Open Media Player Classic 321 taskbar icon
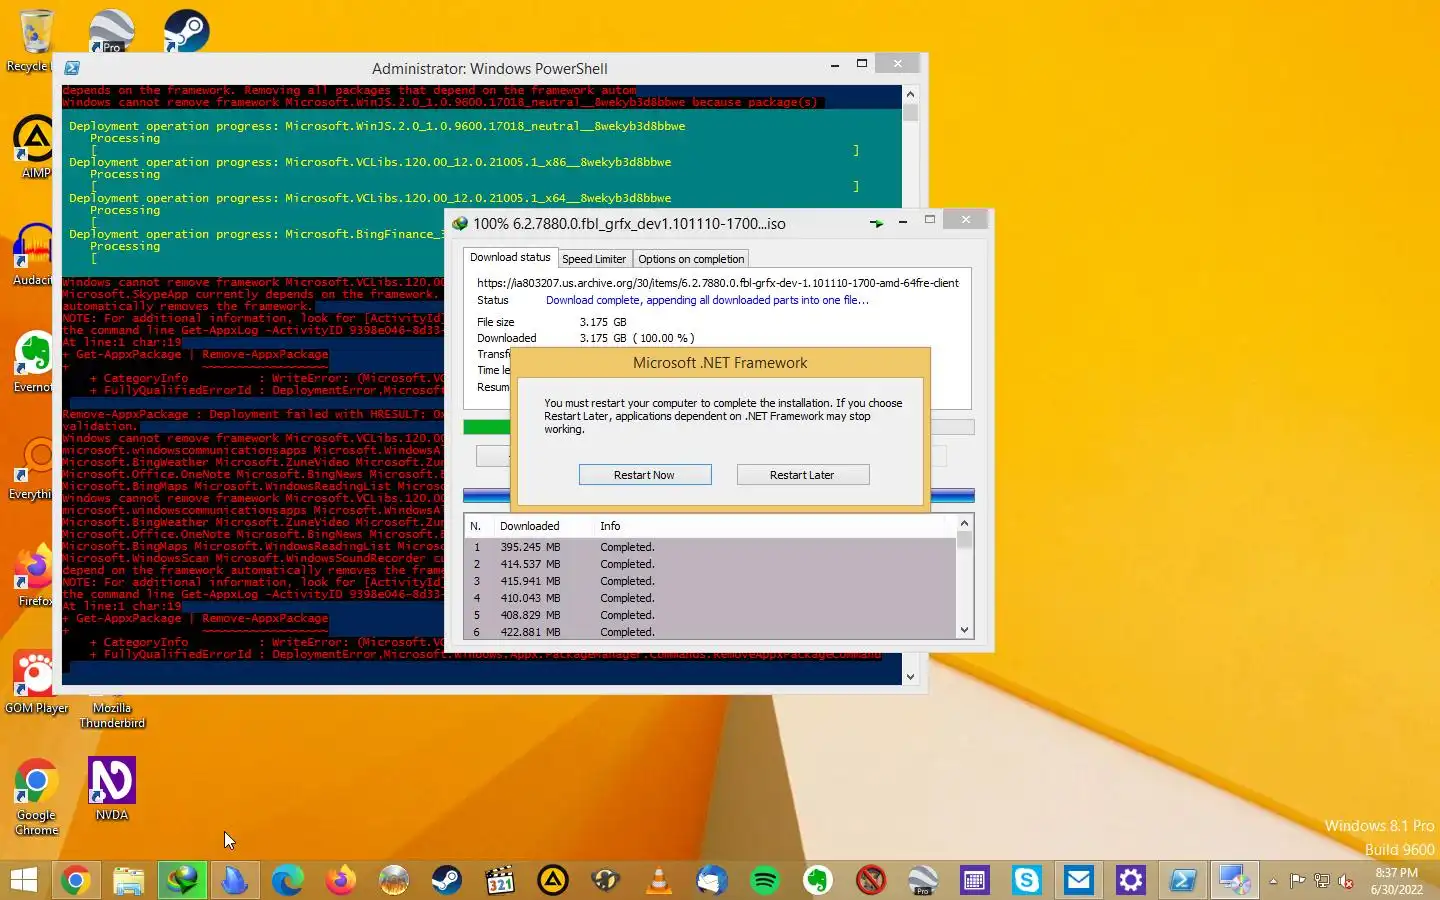 point(500,880)
